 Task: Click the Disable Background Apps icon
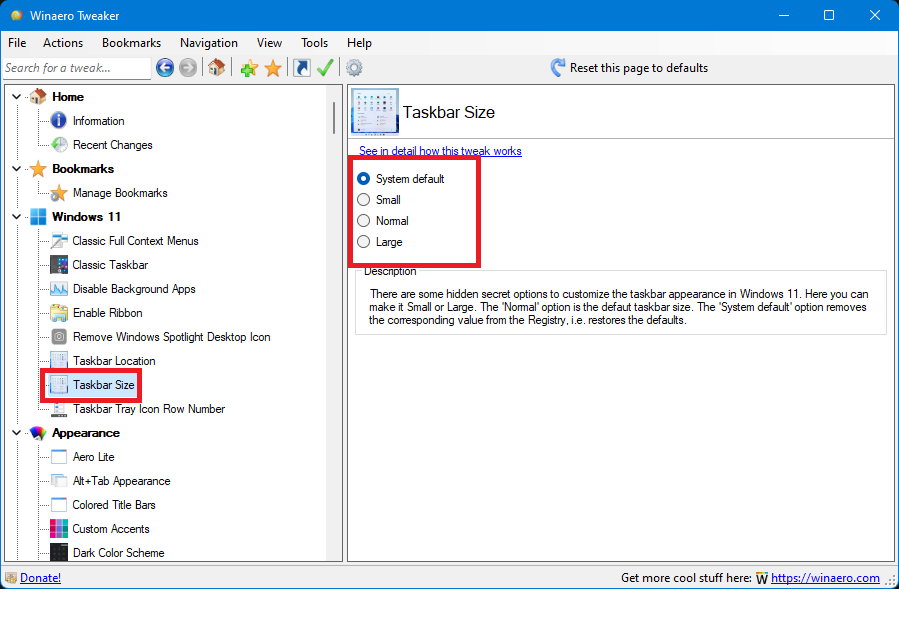[x=59, y=289]
